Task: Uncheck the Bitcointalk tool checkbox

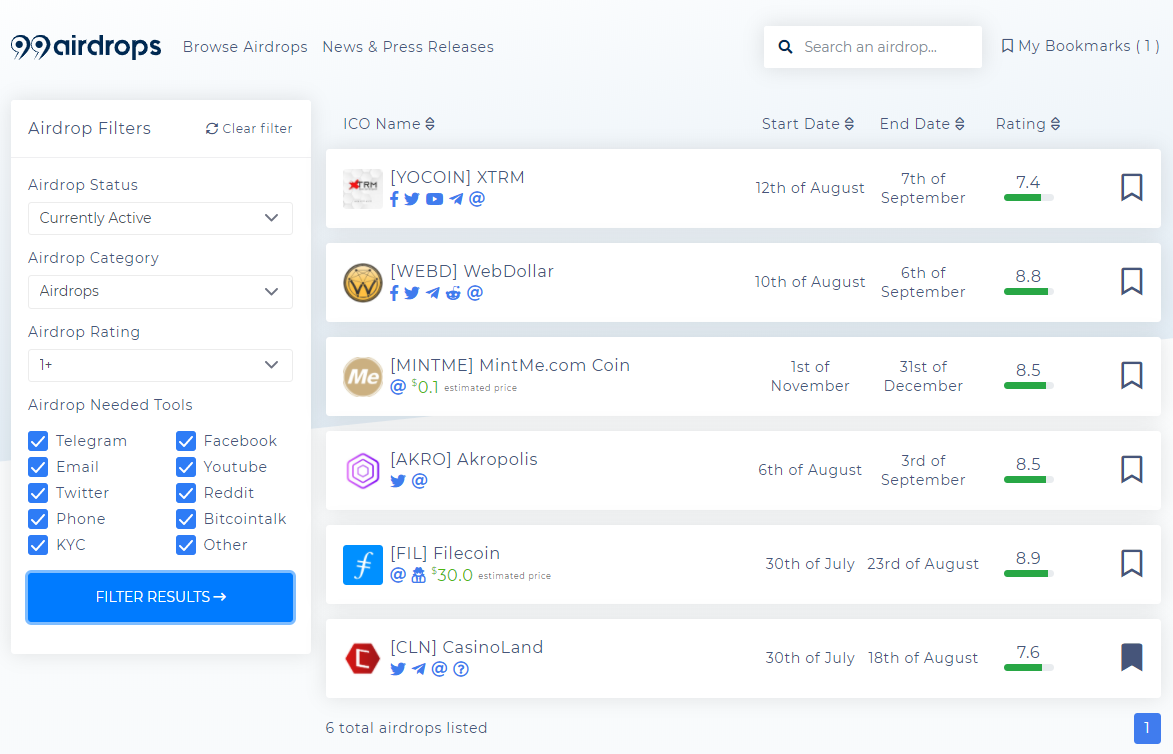Action: coord(186,519)
